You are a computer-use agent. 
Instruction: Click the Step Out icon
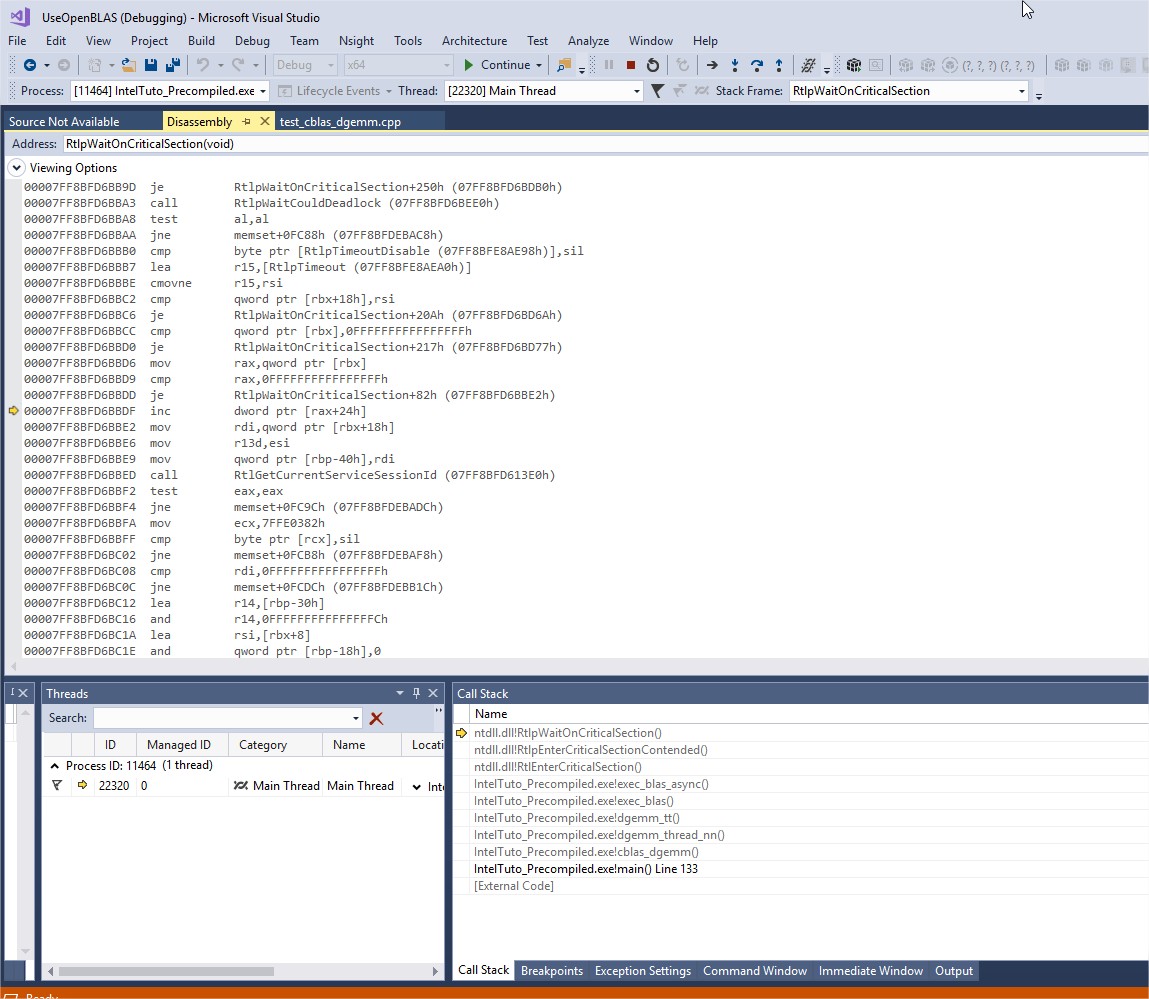pos(779,65)
